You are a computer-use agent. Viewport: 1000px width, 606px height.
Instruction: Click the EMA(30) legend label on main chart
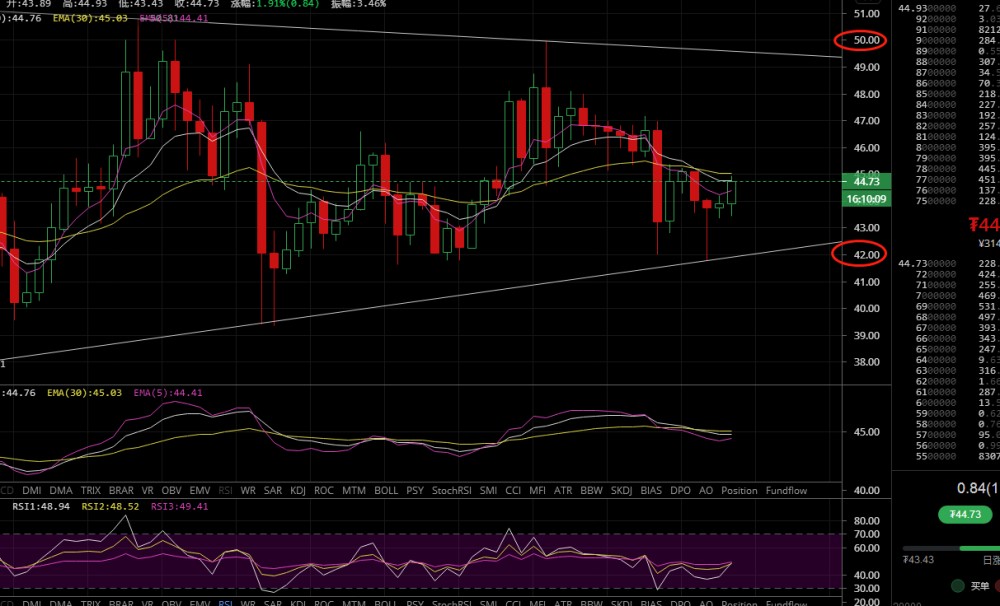point(75,18)
